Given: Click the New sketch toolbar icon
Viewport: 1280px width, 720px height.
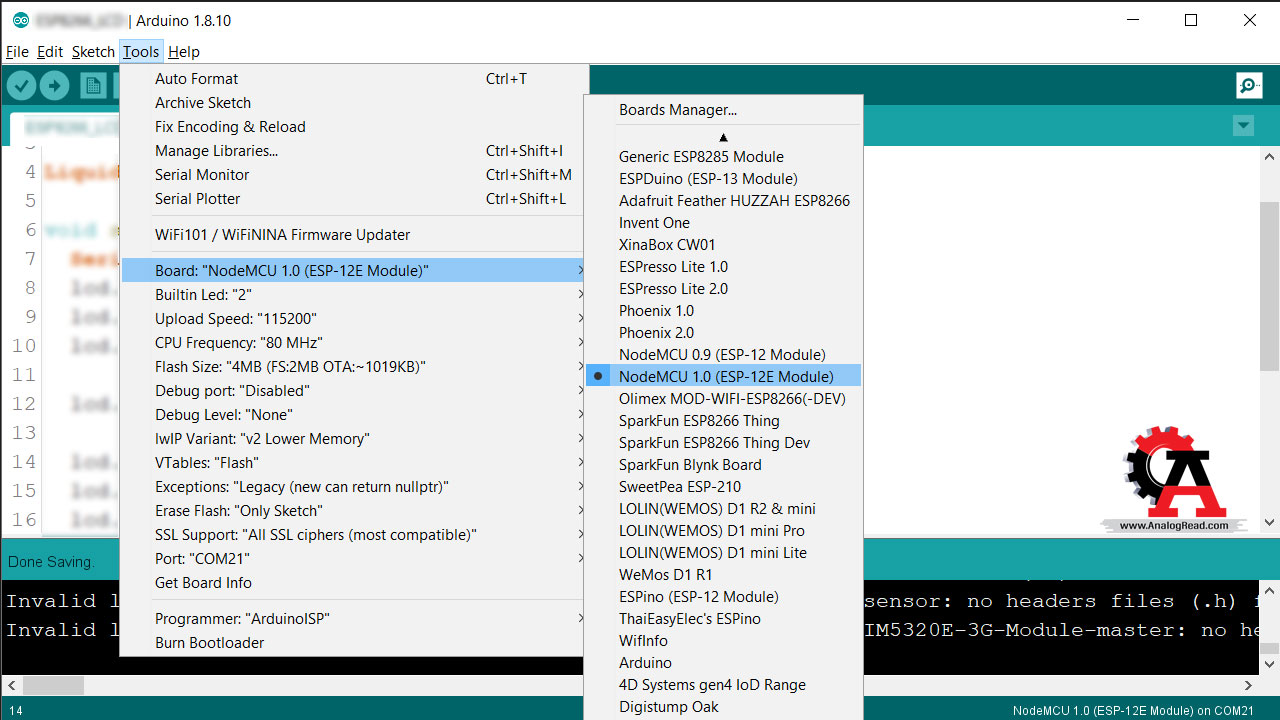Looking at the screenshot, I should click(x=93, y=86).
